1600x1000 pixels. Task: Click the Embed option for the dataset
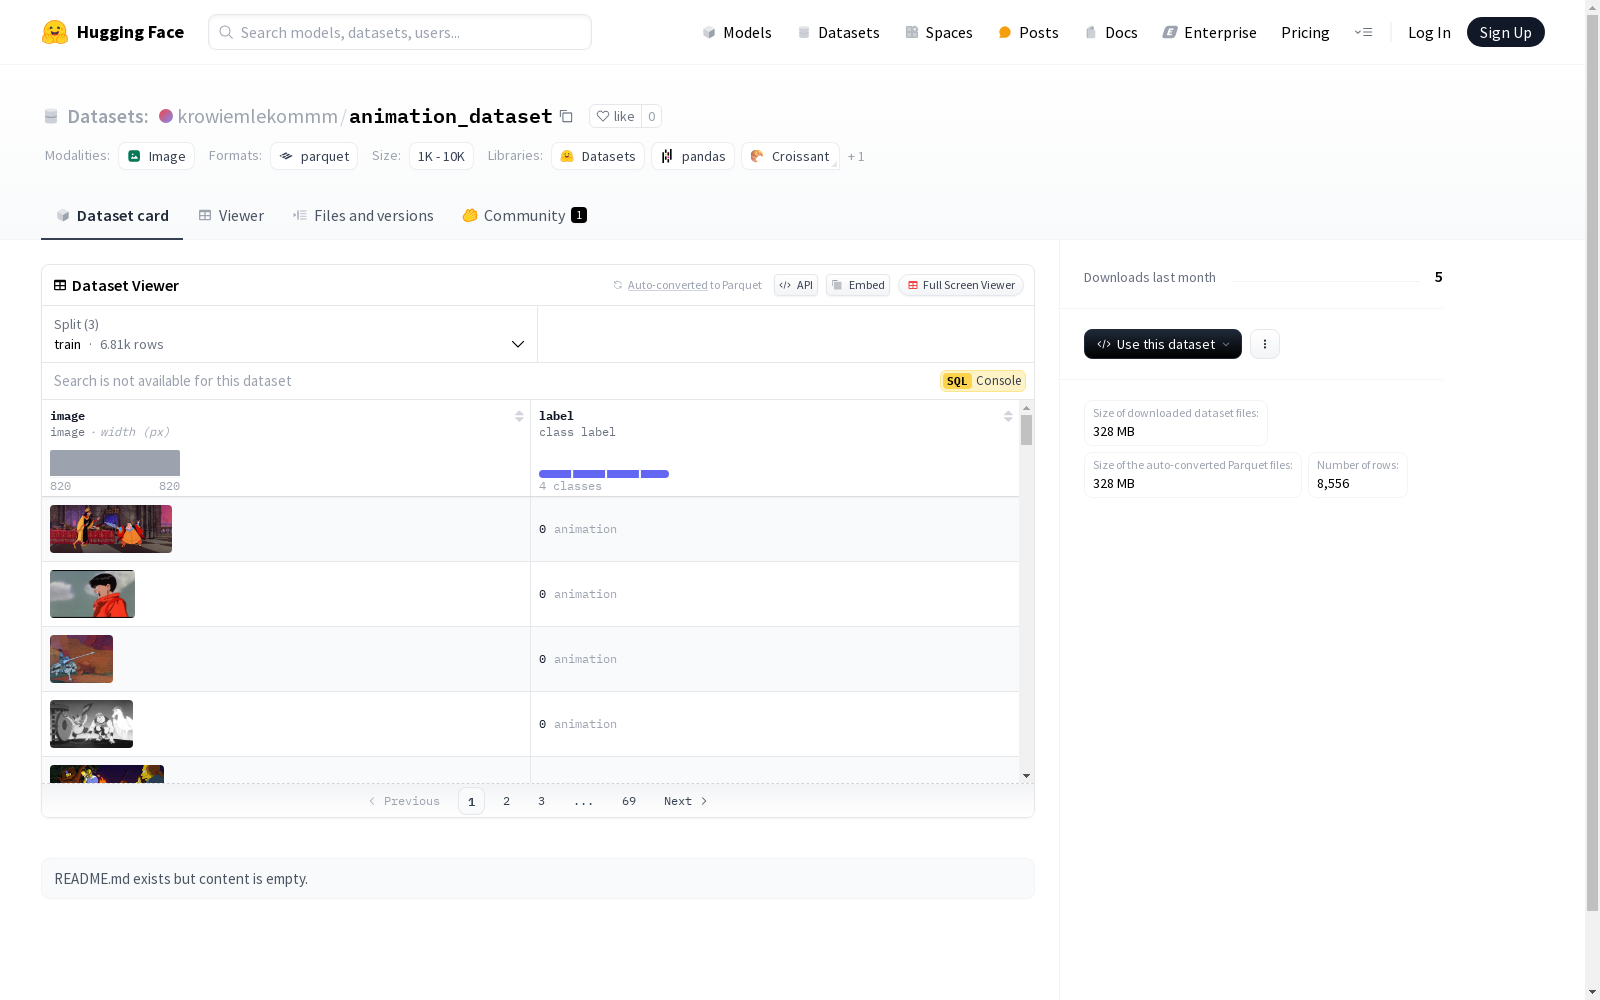tap(857, 285)
